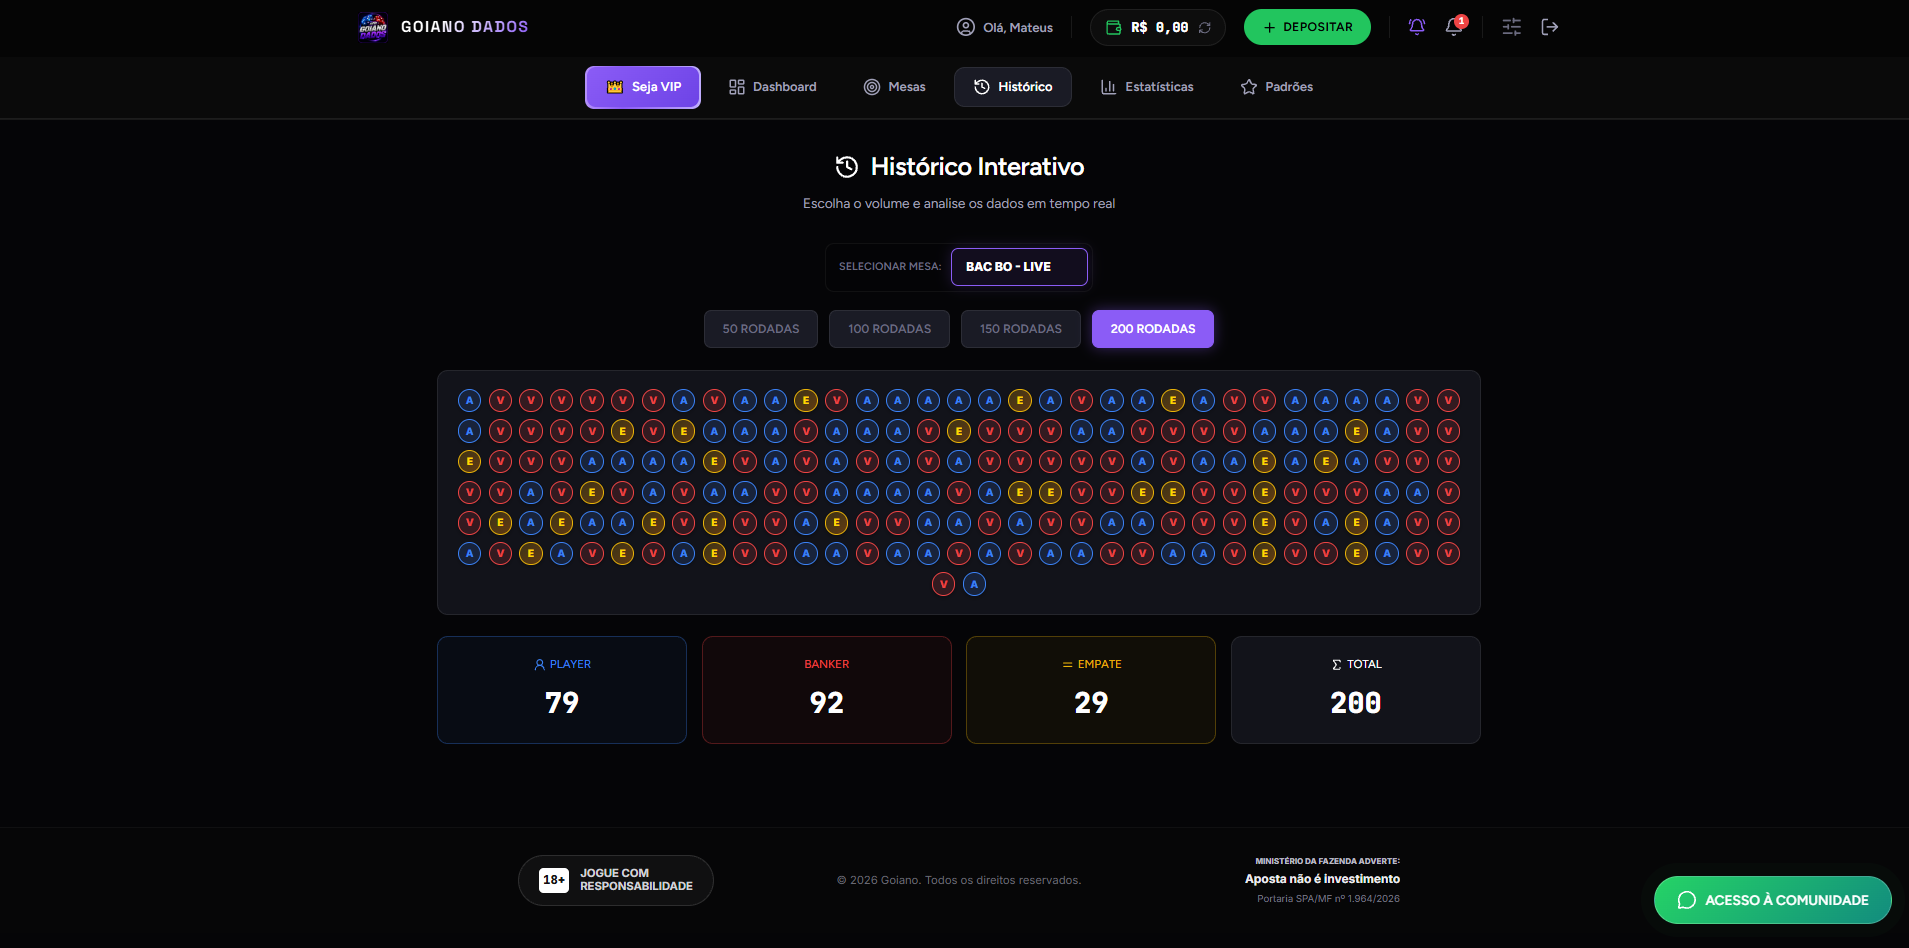Select the 50 RODADAS option
Image resolution: width=1909 pixels, height=948 pixels.
click(x=761, y=329)
